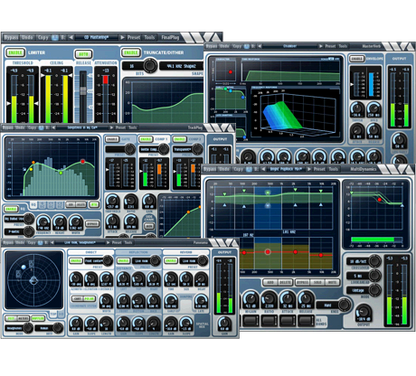Click the TrackPlug compressor Ratio knob
This screenshot has width=416, height=376.
(130, 202)
